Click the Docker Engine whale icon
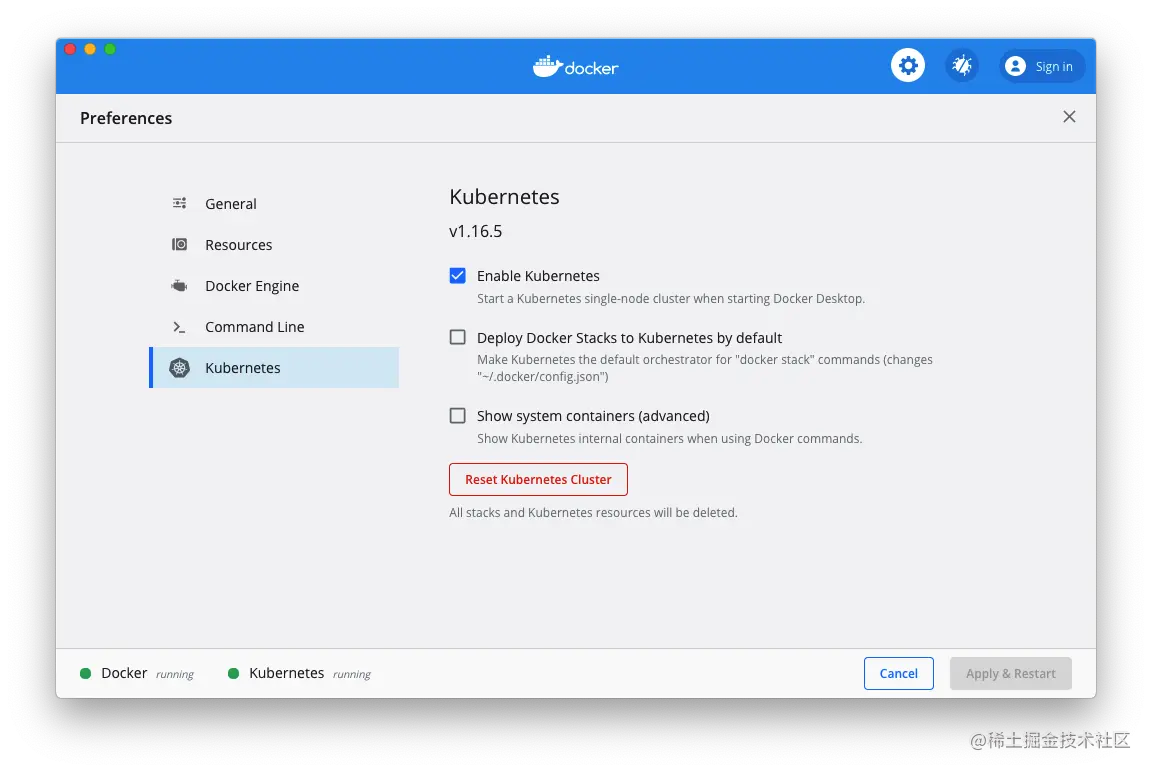 click(x=179, y=286)
